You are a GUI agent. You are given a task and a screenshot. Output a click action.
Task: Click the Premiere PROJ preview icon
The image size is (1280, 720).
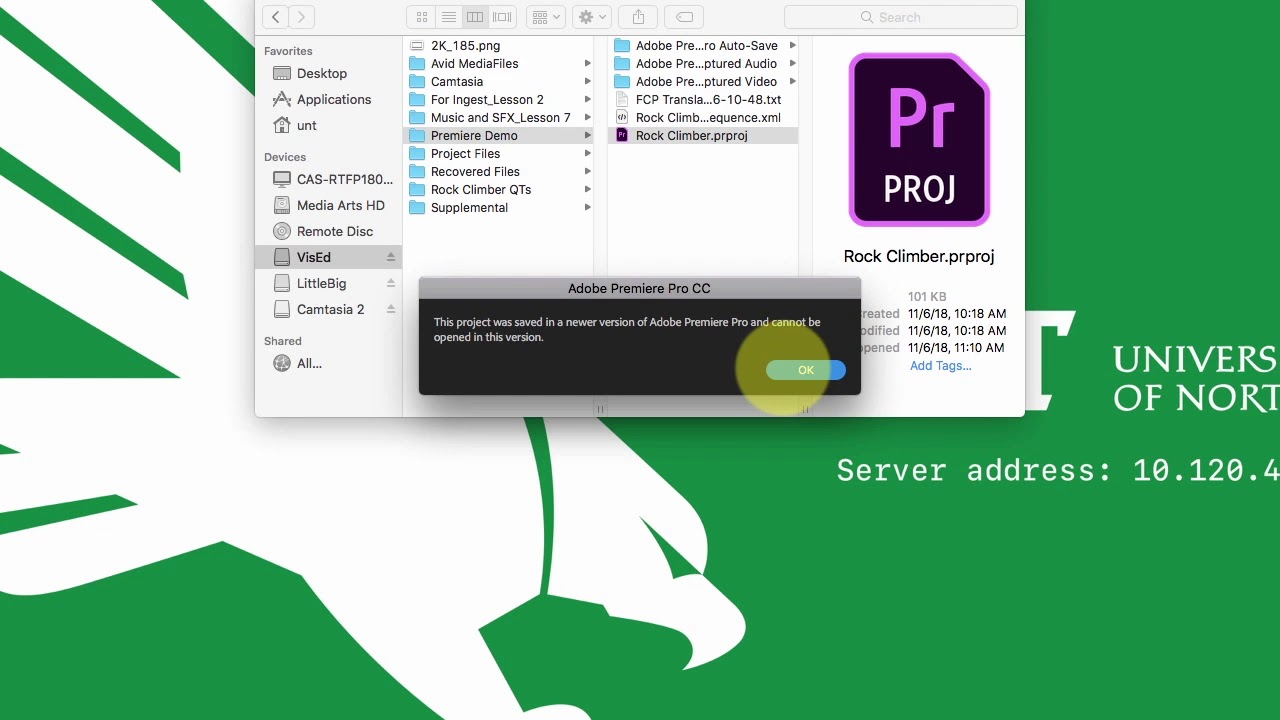coord(919,140)
